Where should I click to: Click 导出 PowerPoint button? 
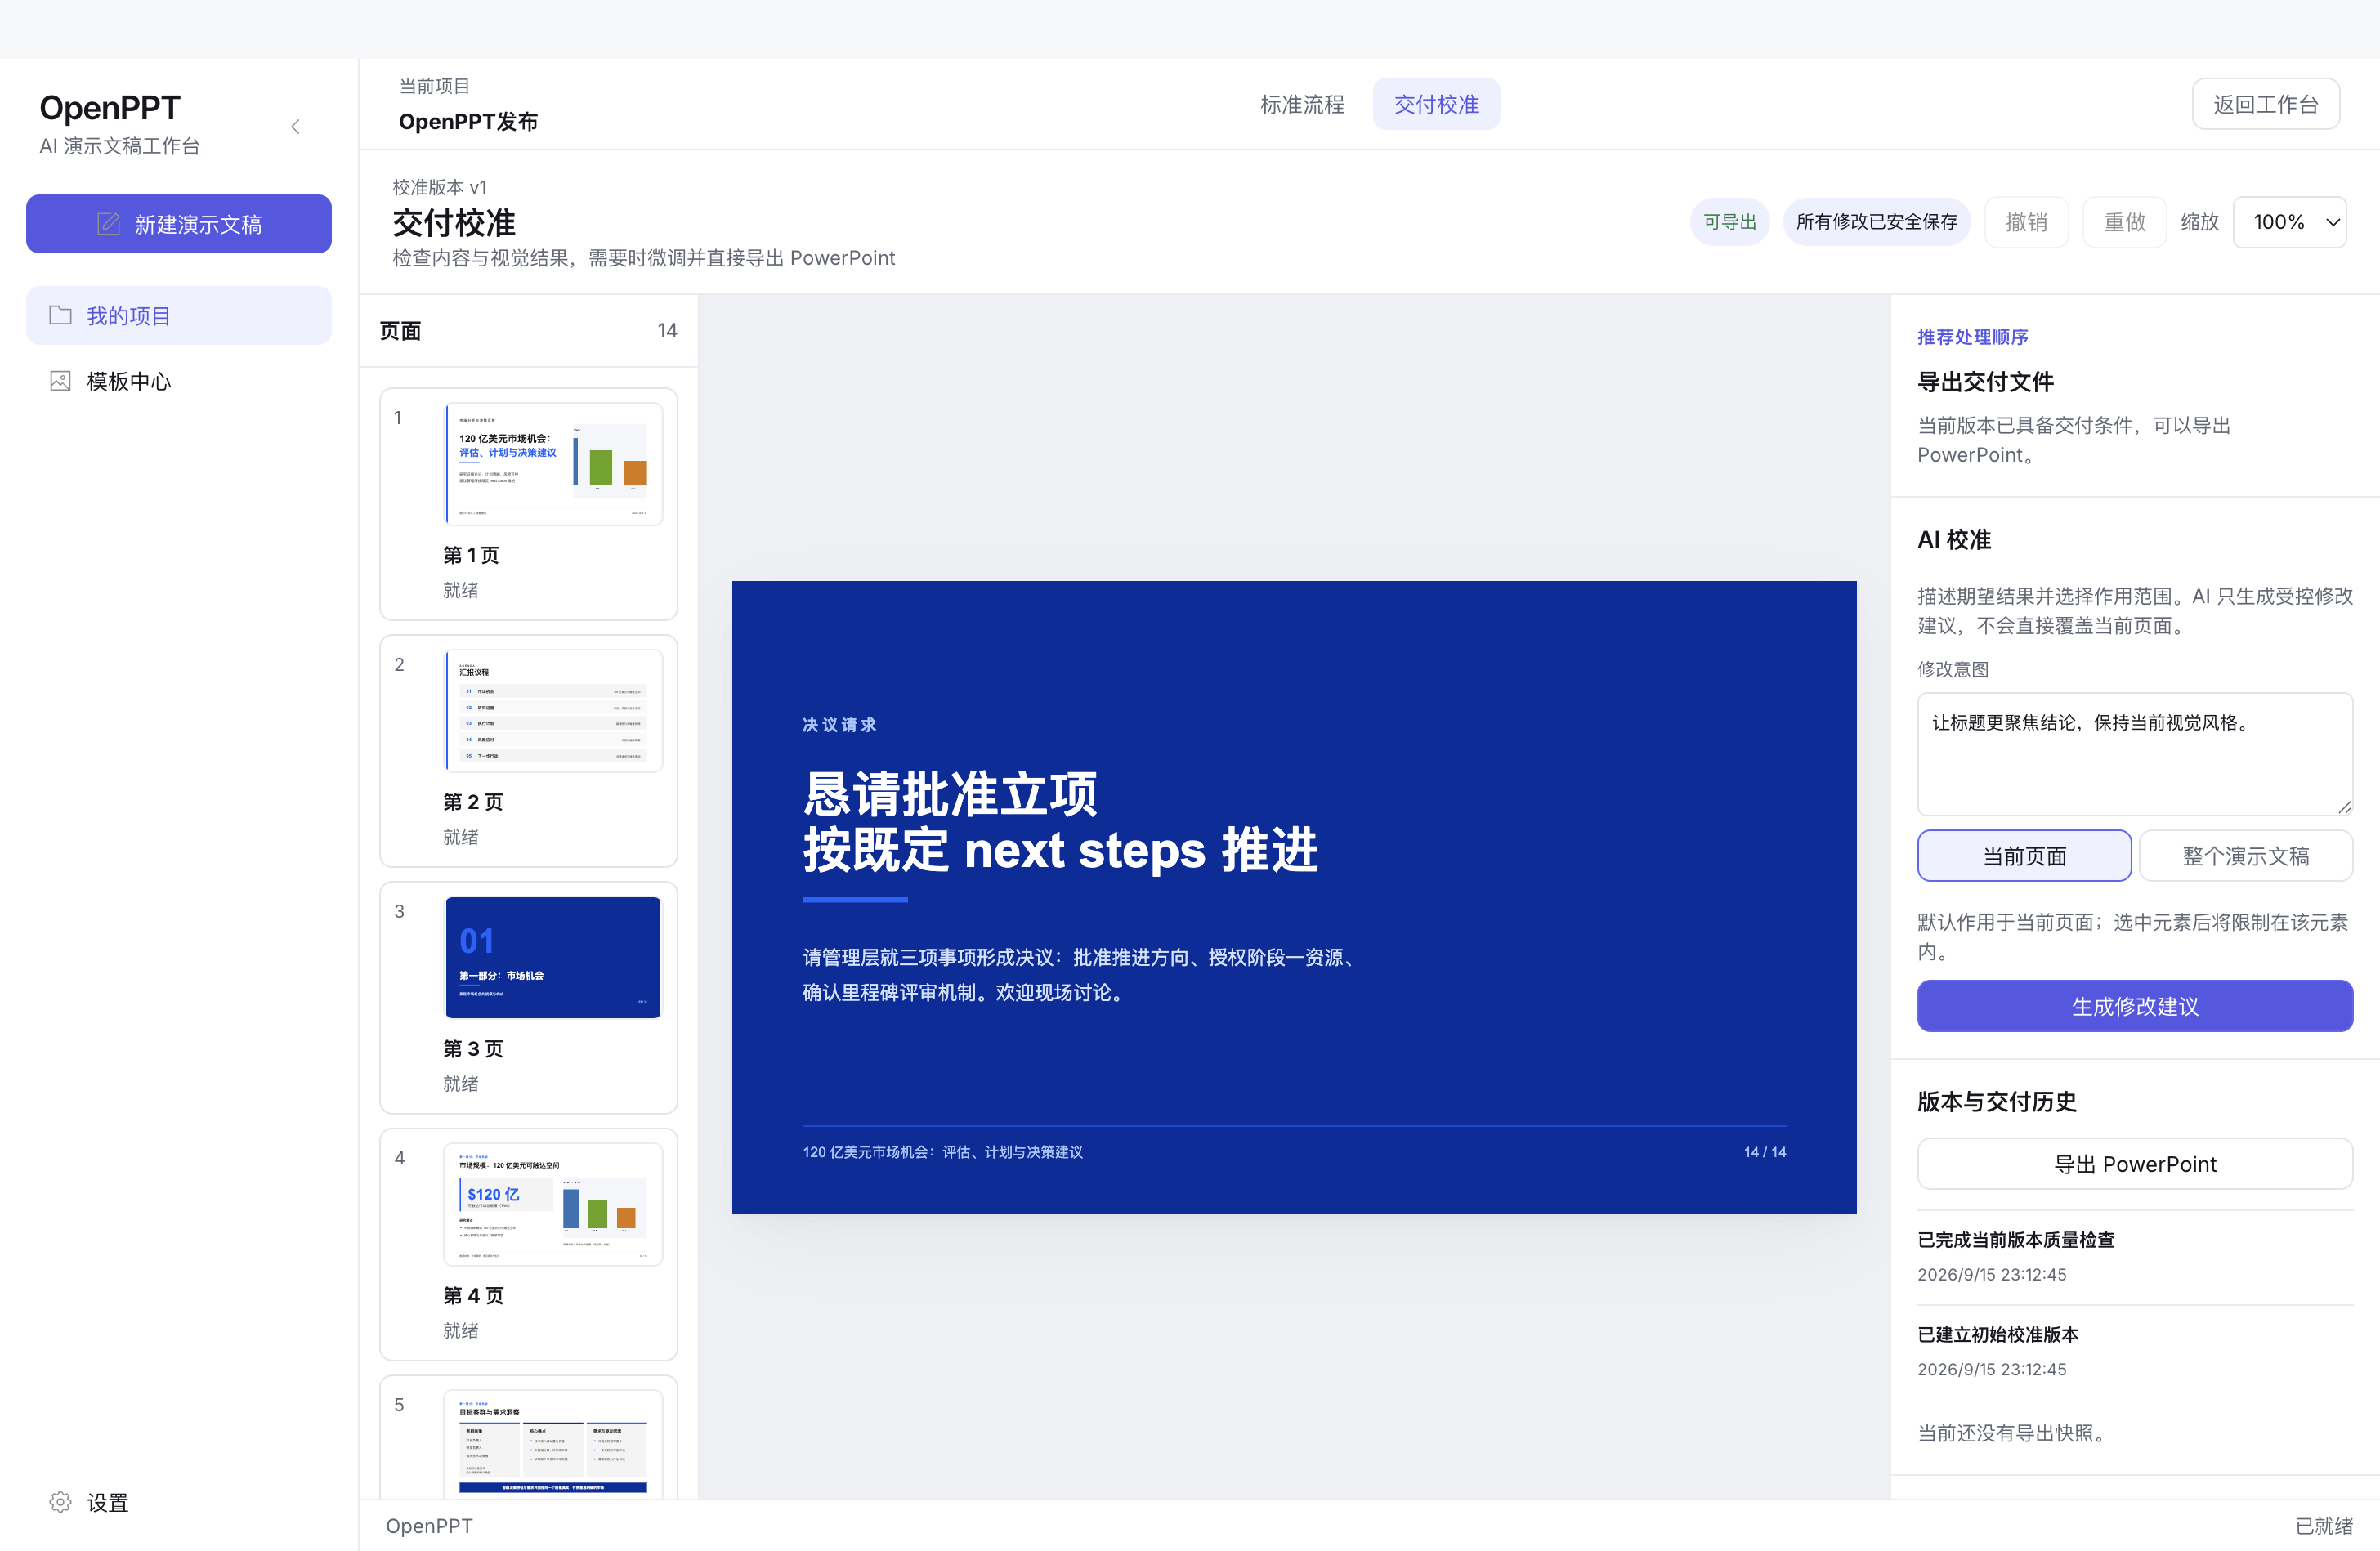(x=2135, y=1164)
